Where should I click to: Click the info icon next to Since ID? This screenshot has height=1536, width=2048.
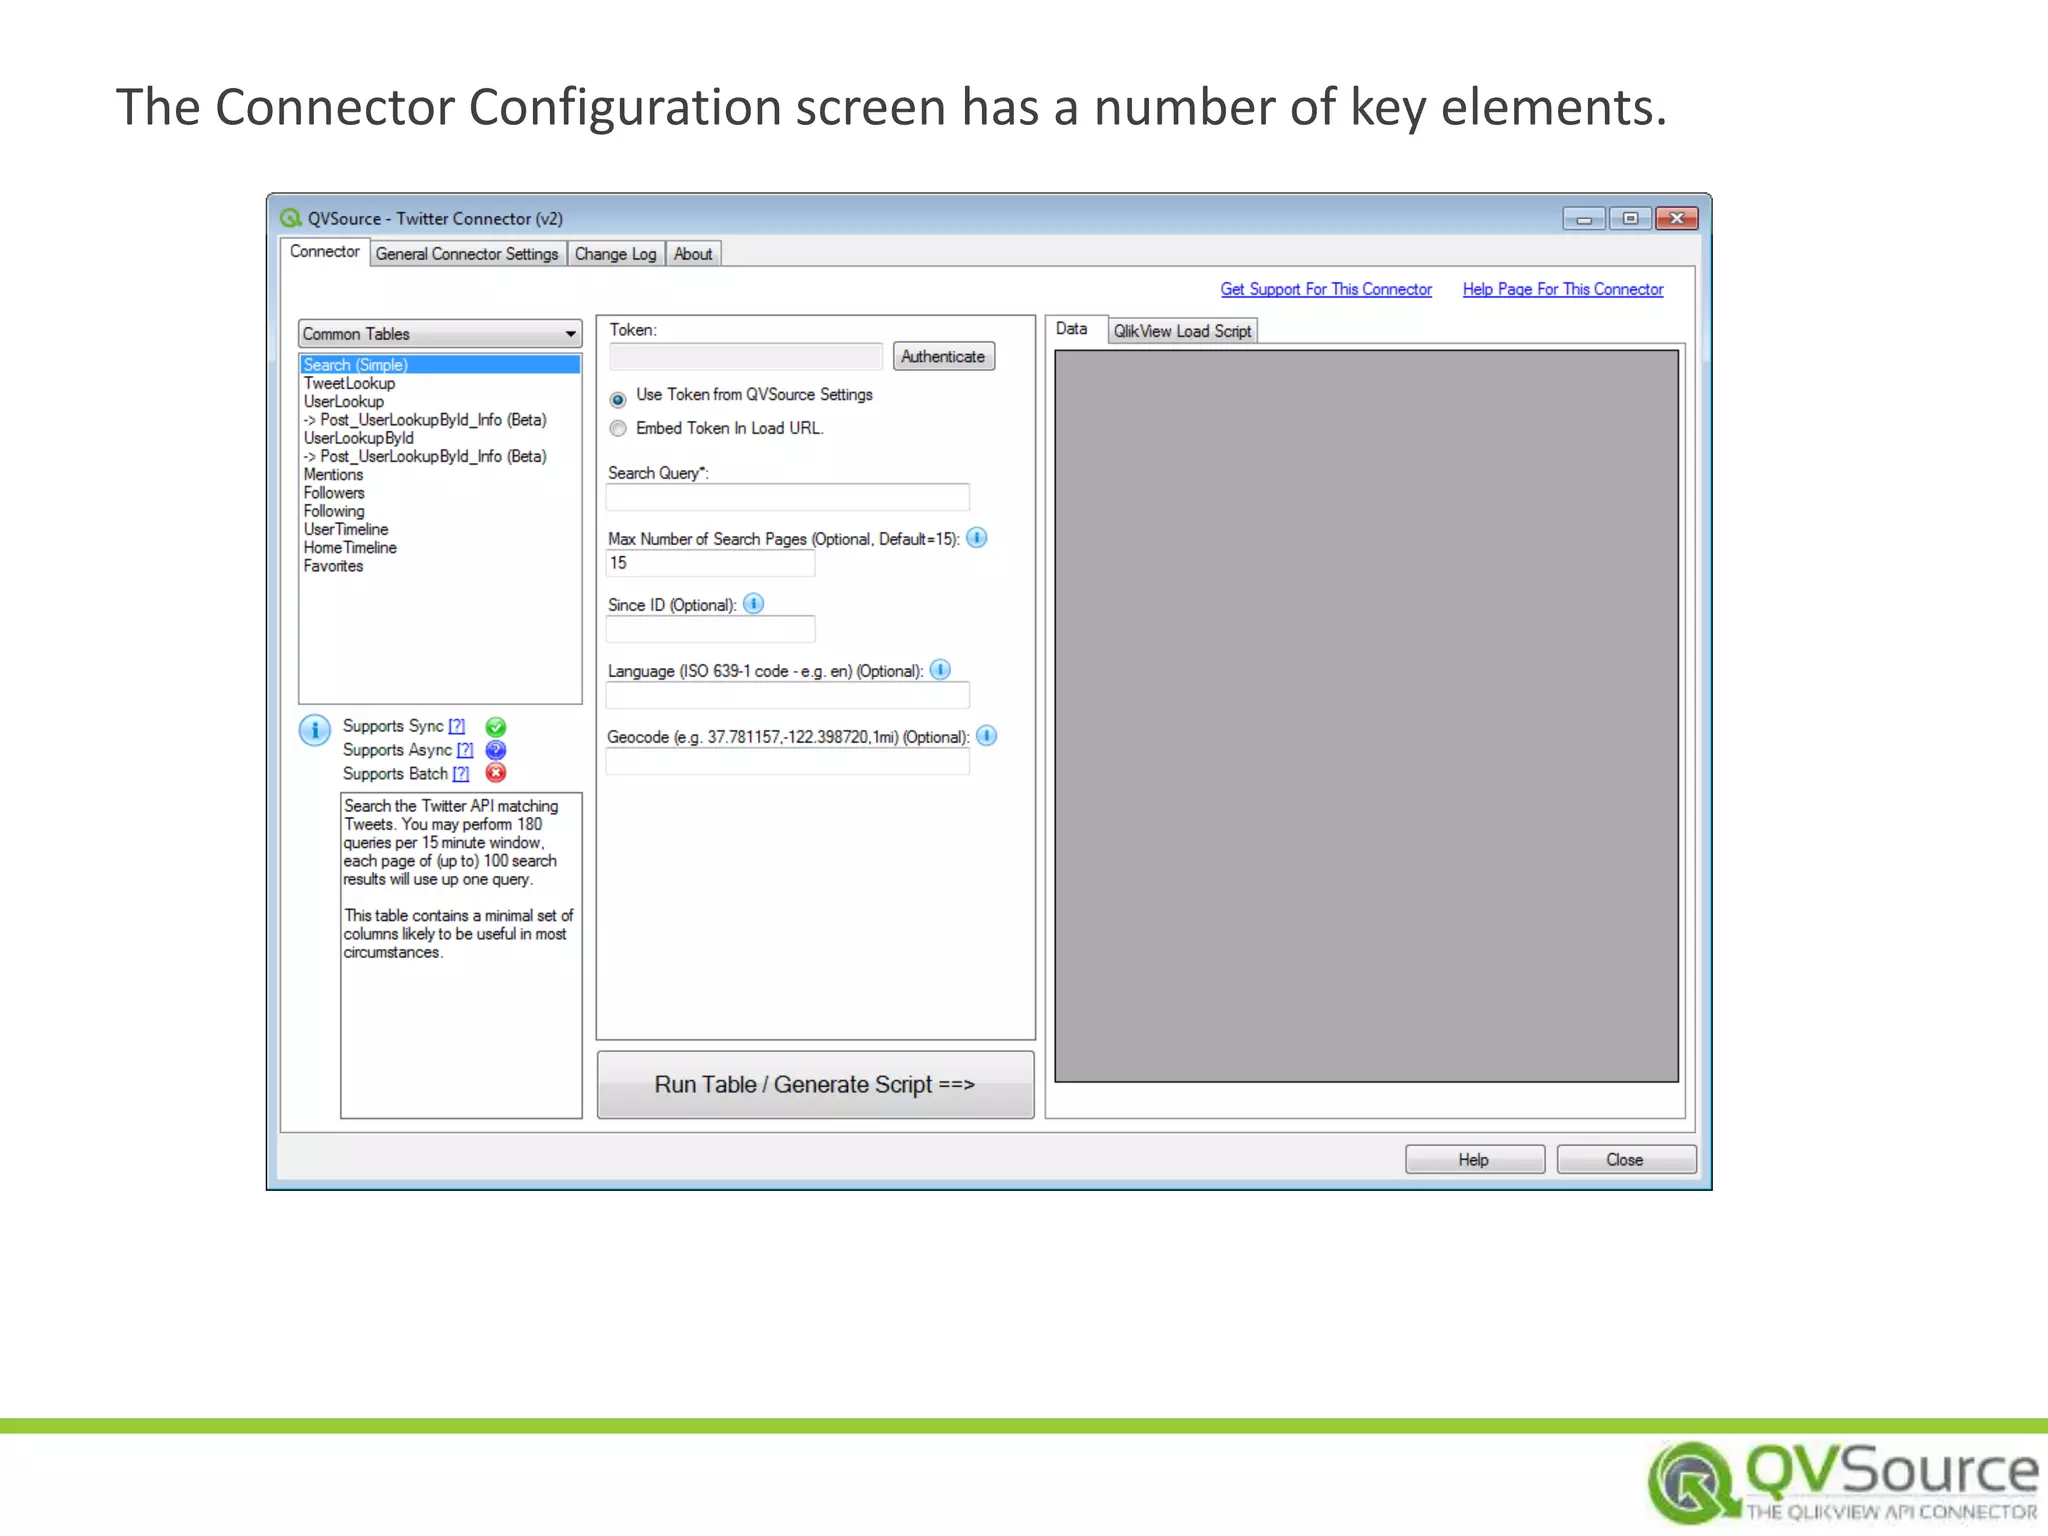click(x=754, y=604)
